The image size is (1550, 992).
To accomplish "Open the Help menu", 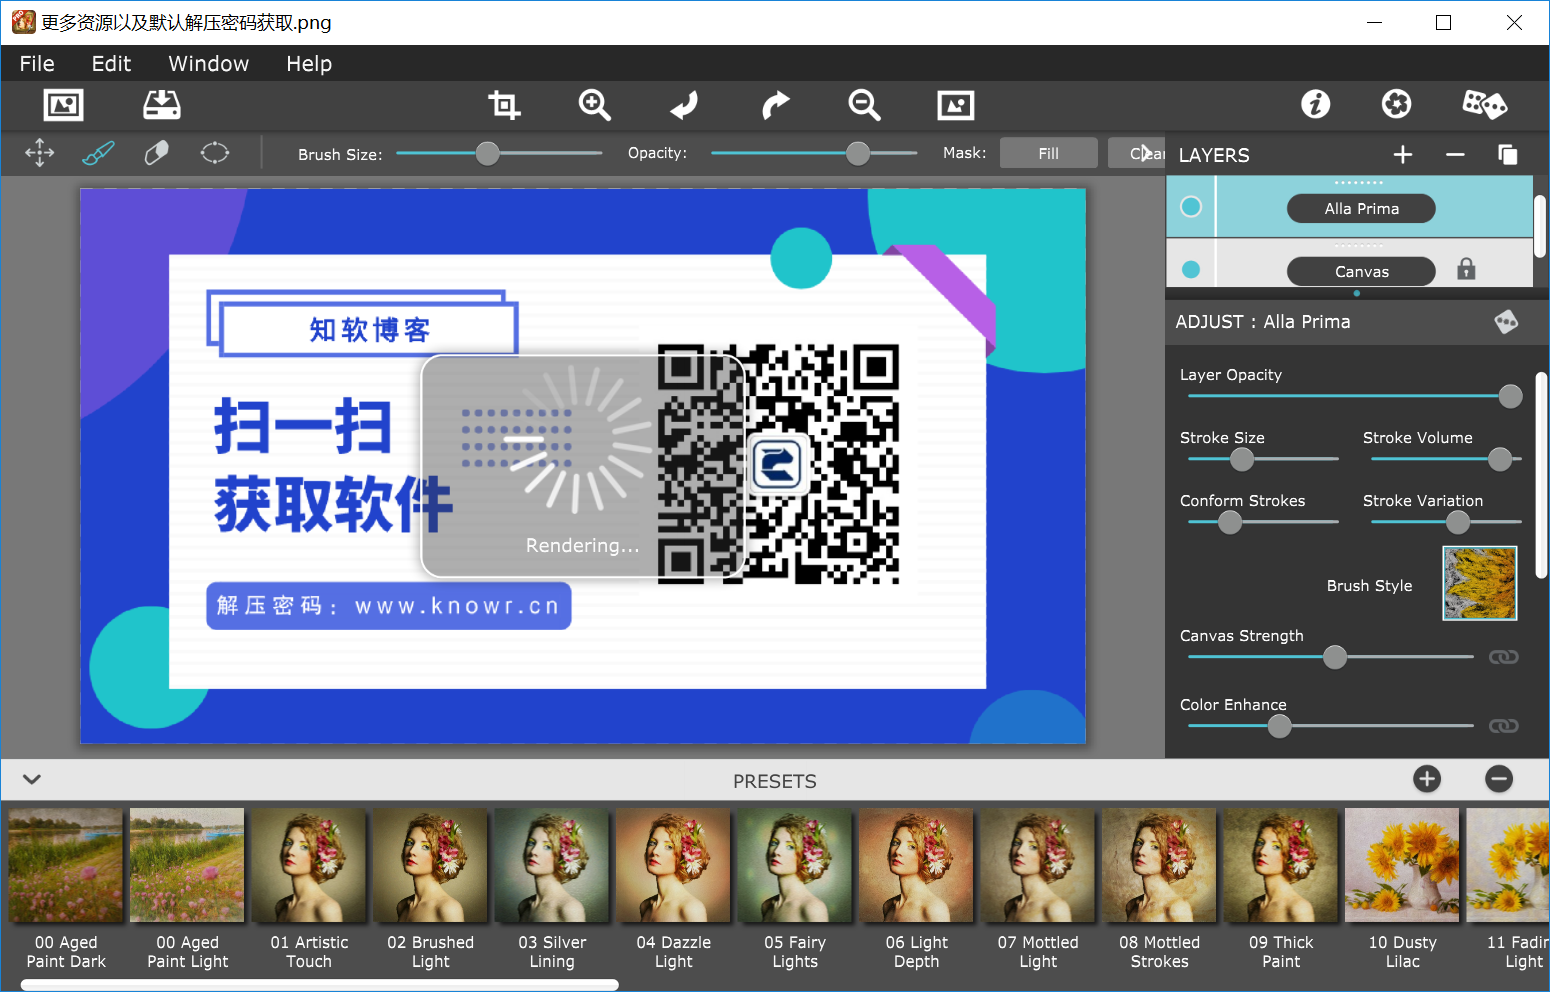I will click(309, 63).
